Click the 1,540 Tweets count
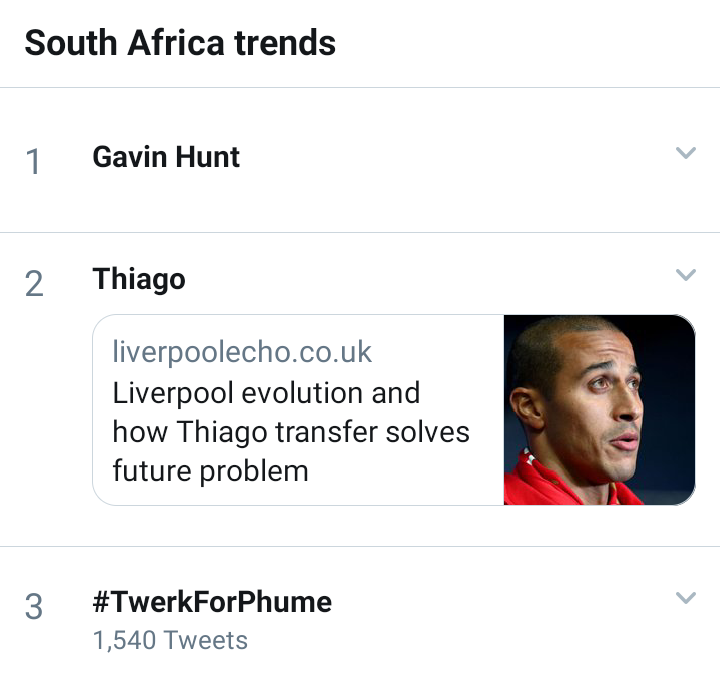 click(x=170, y=640)
